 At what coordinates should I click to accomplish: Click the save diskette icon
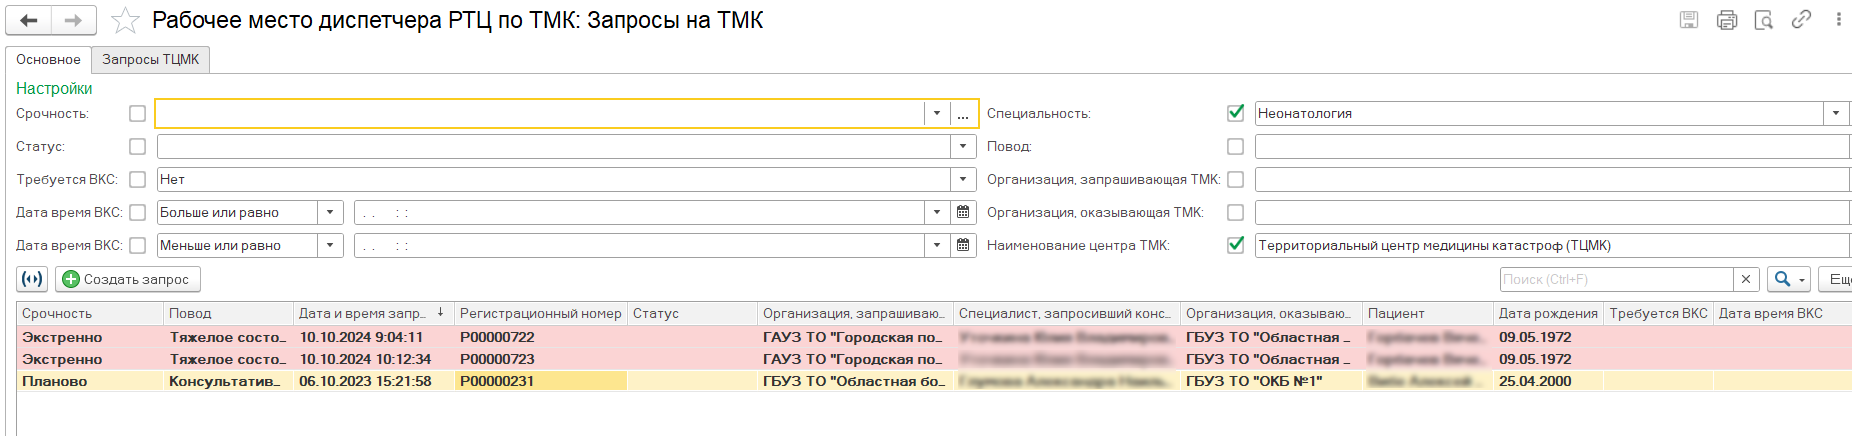1689,20
